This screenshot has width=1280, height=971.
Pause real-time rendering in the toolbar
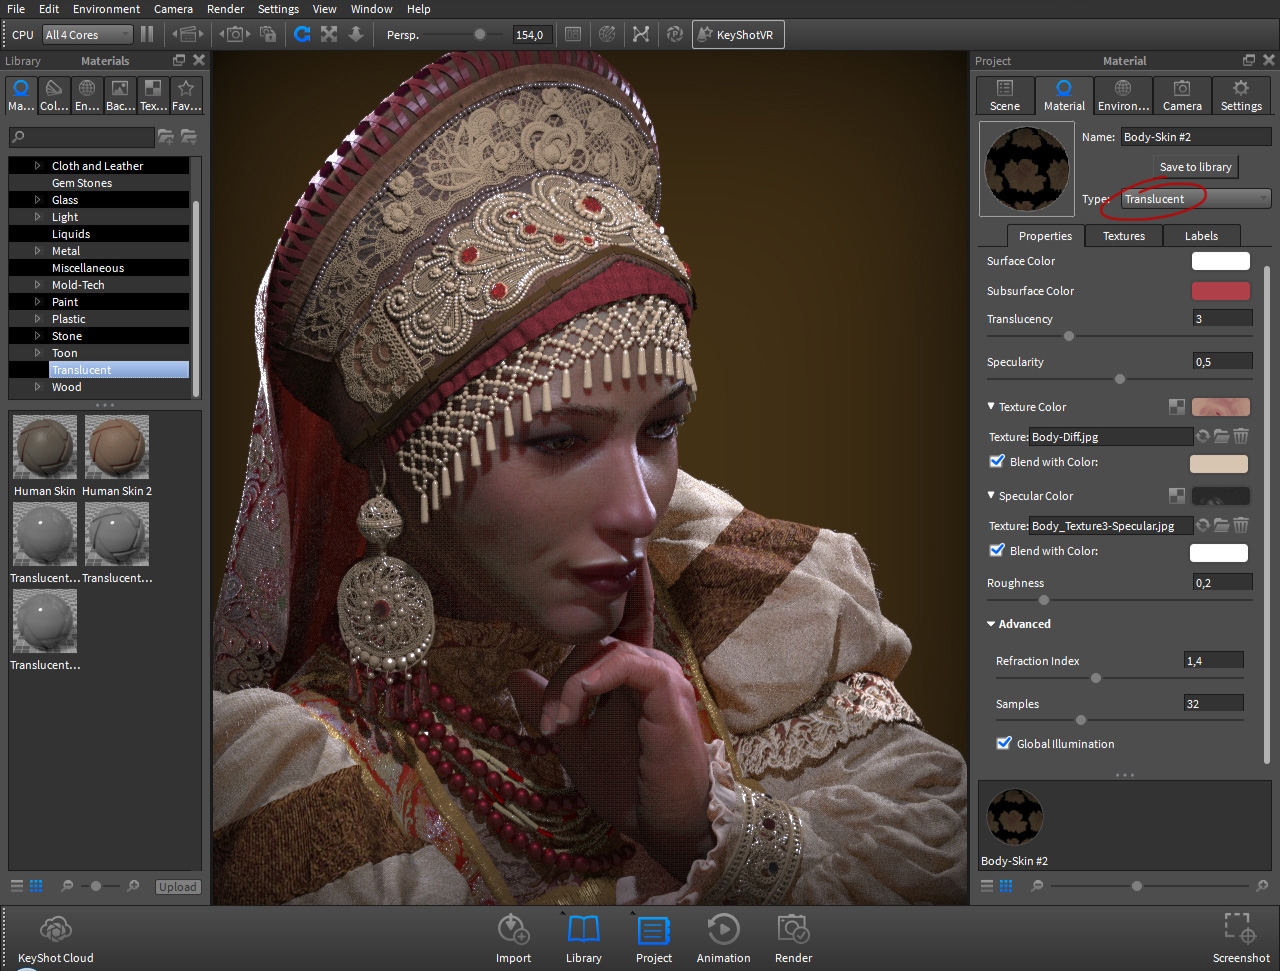[x=147, y=34]
